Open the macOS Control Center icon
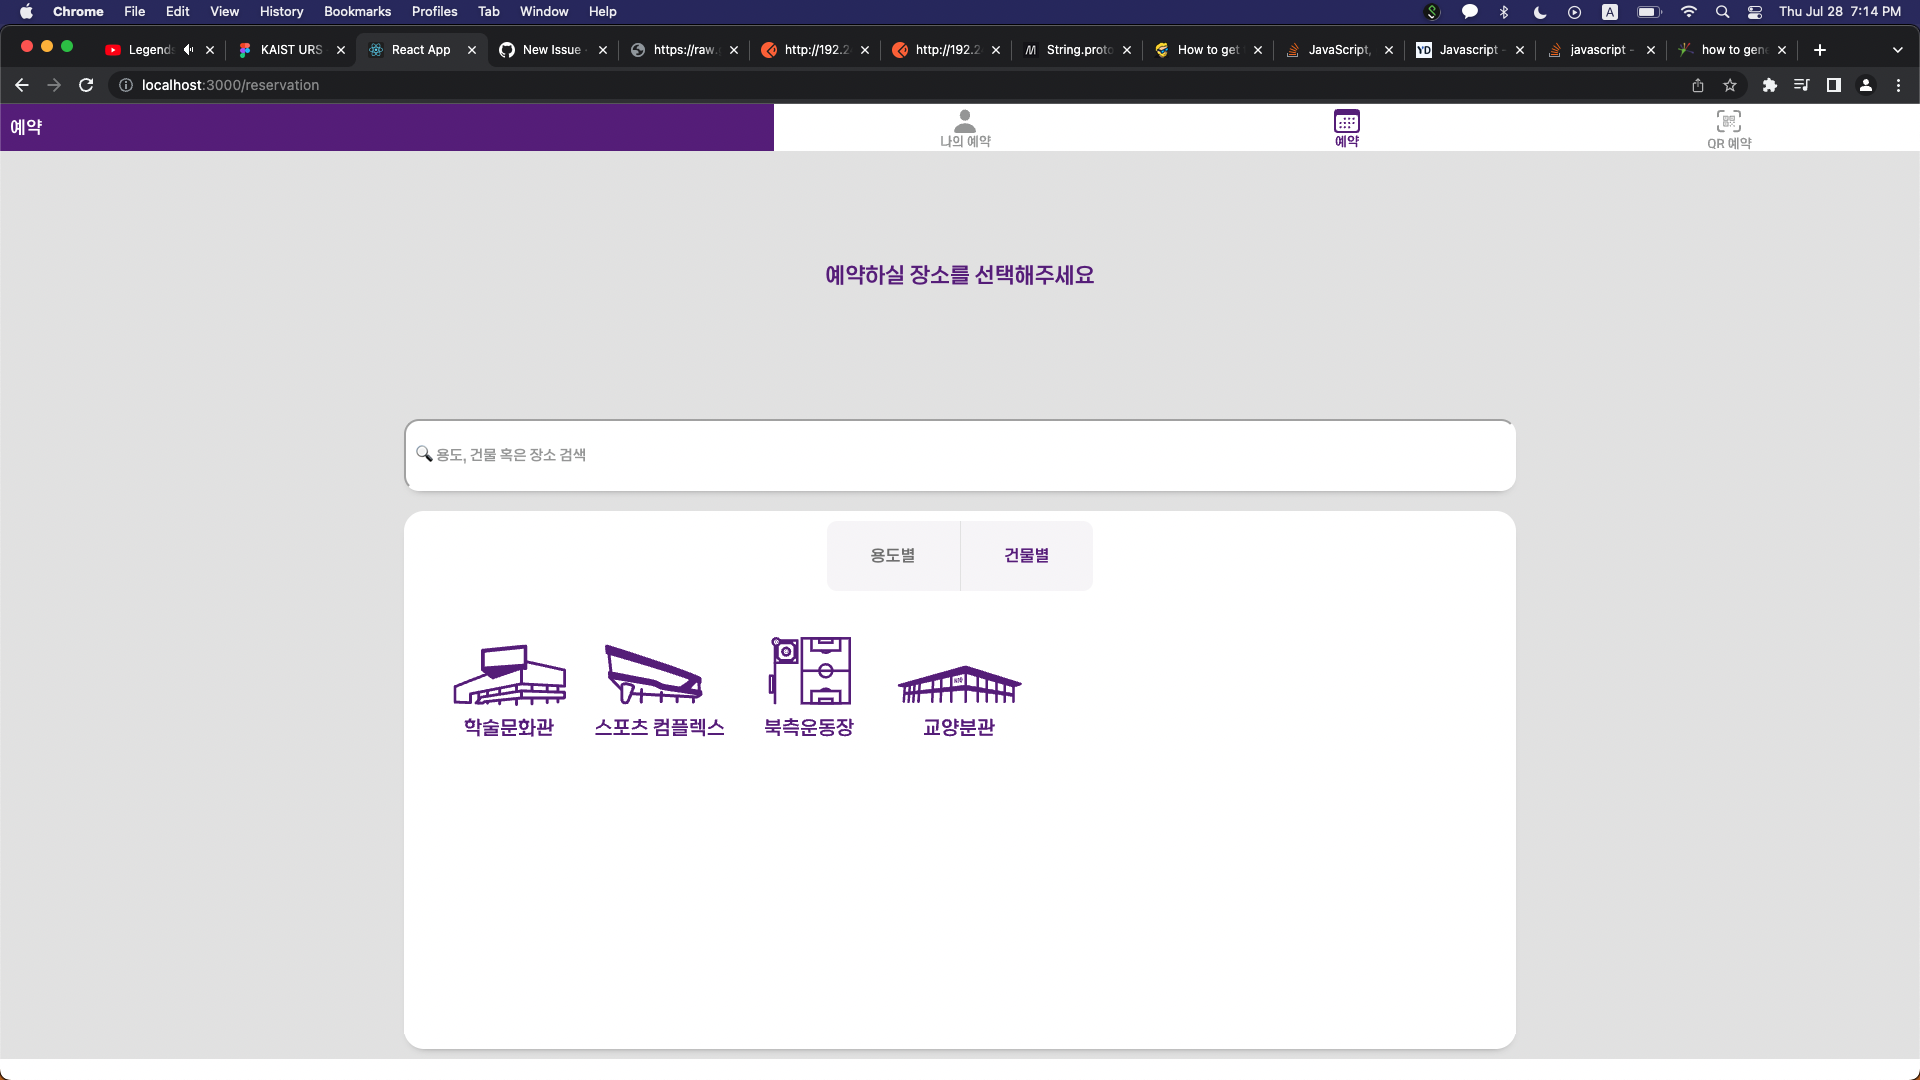This screenshot has width=1920, height=1080. click(1755, 12)
